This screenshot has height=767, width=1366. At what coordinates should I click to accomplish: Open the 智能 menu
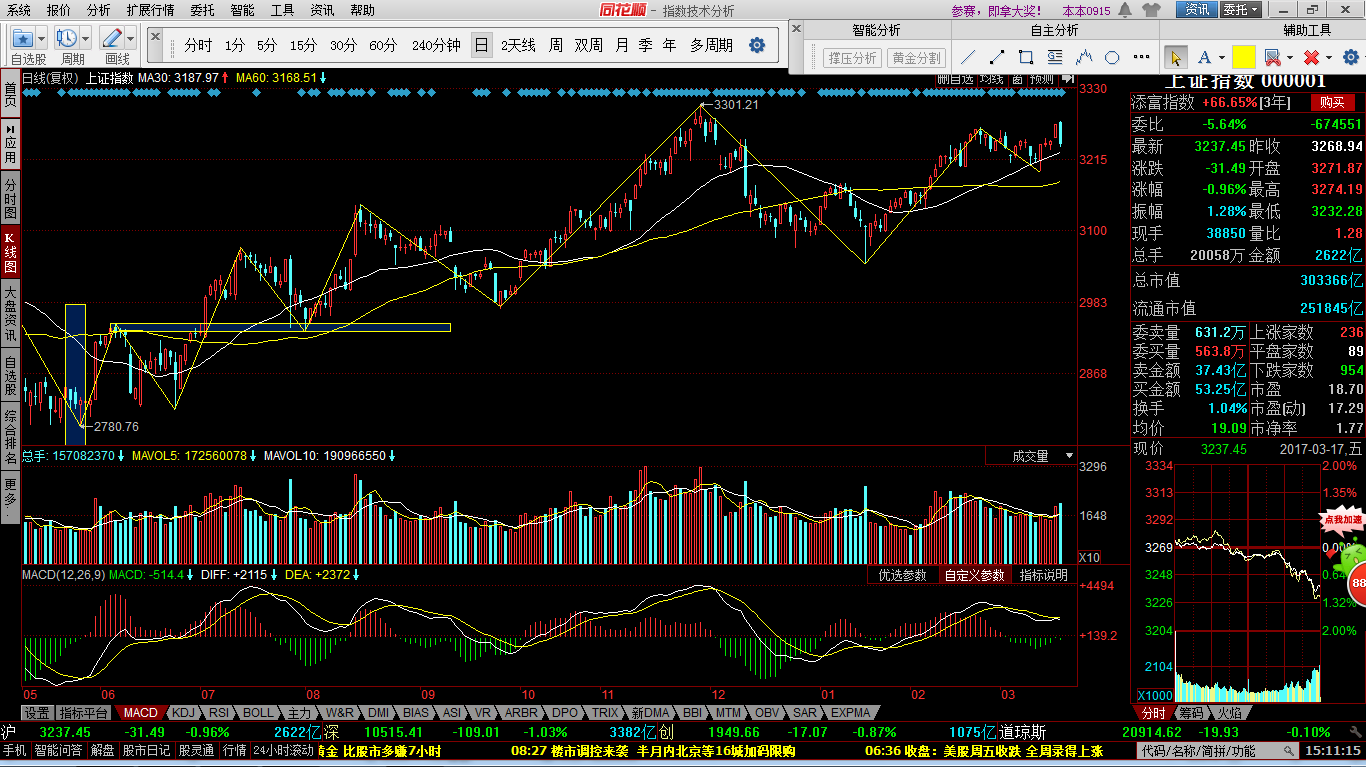coord(242,10)
